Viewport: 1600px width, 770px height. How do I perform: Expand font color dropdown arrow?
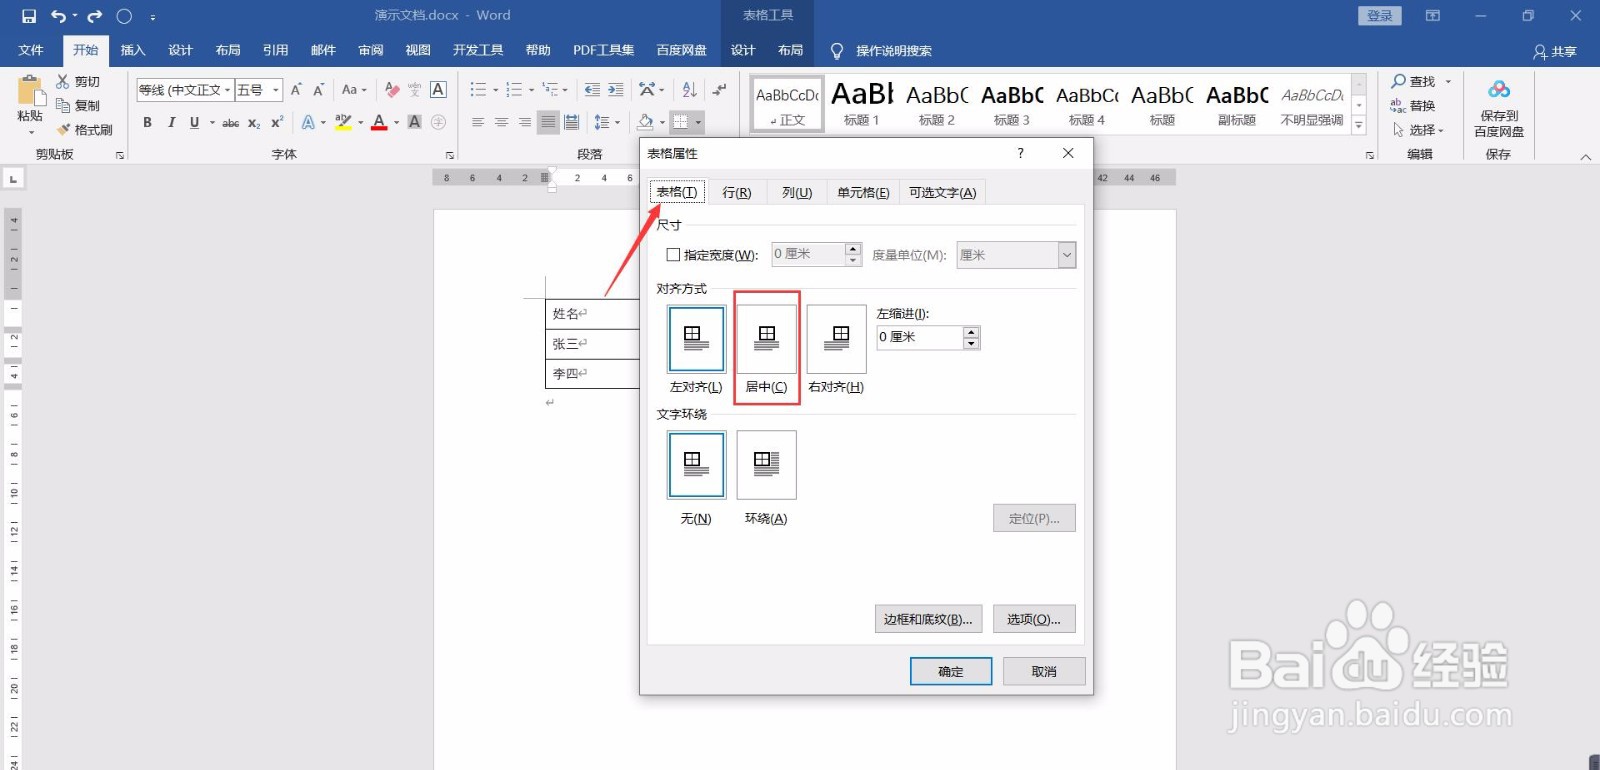tap(397, 123)
